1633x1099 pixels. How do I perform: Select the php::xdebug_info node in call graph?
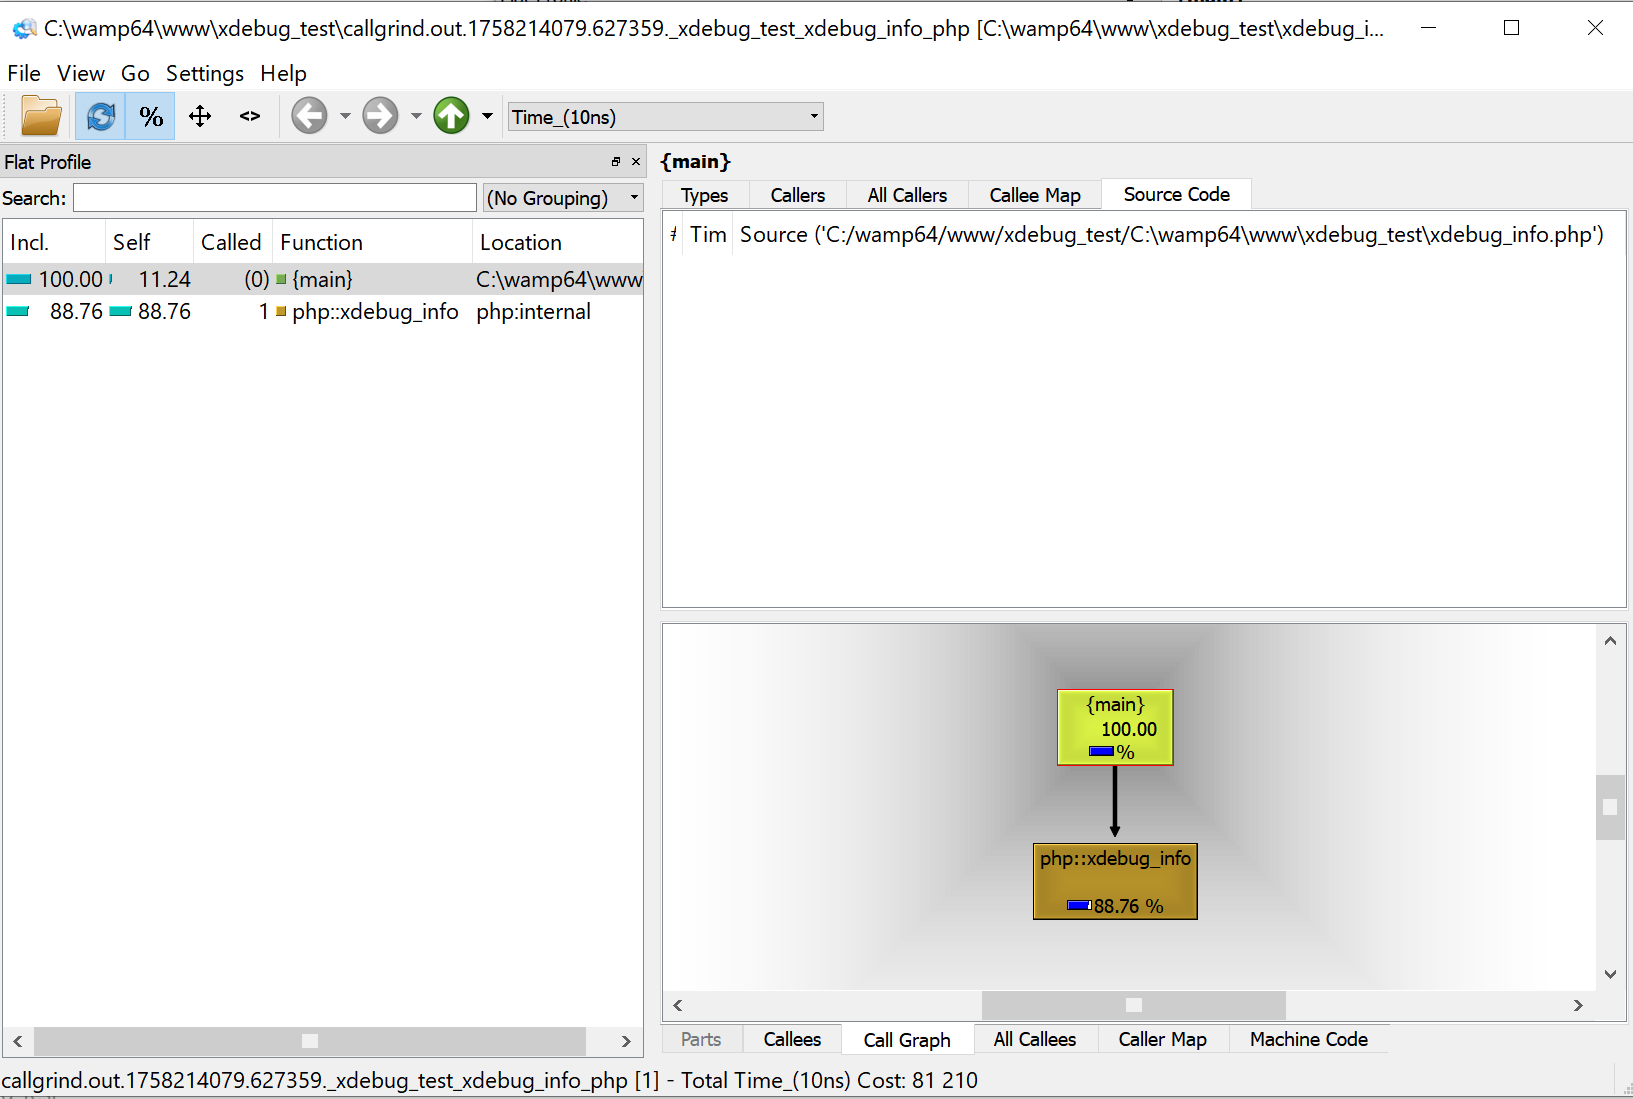click(1115, 881)
